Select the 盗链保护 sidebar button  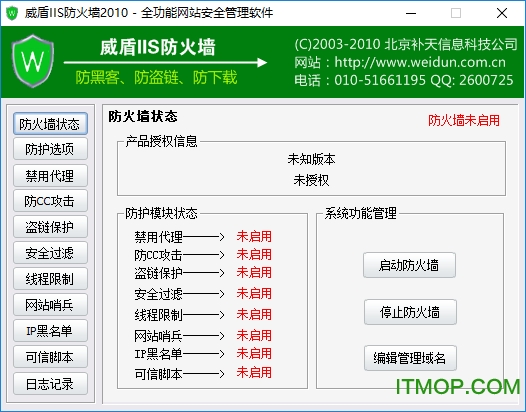pyautogui.click(x=50, y=227)
